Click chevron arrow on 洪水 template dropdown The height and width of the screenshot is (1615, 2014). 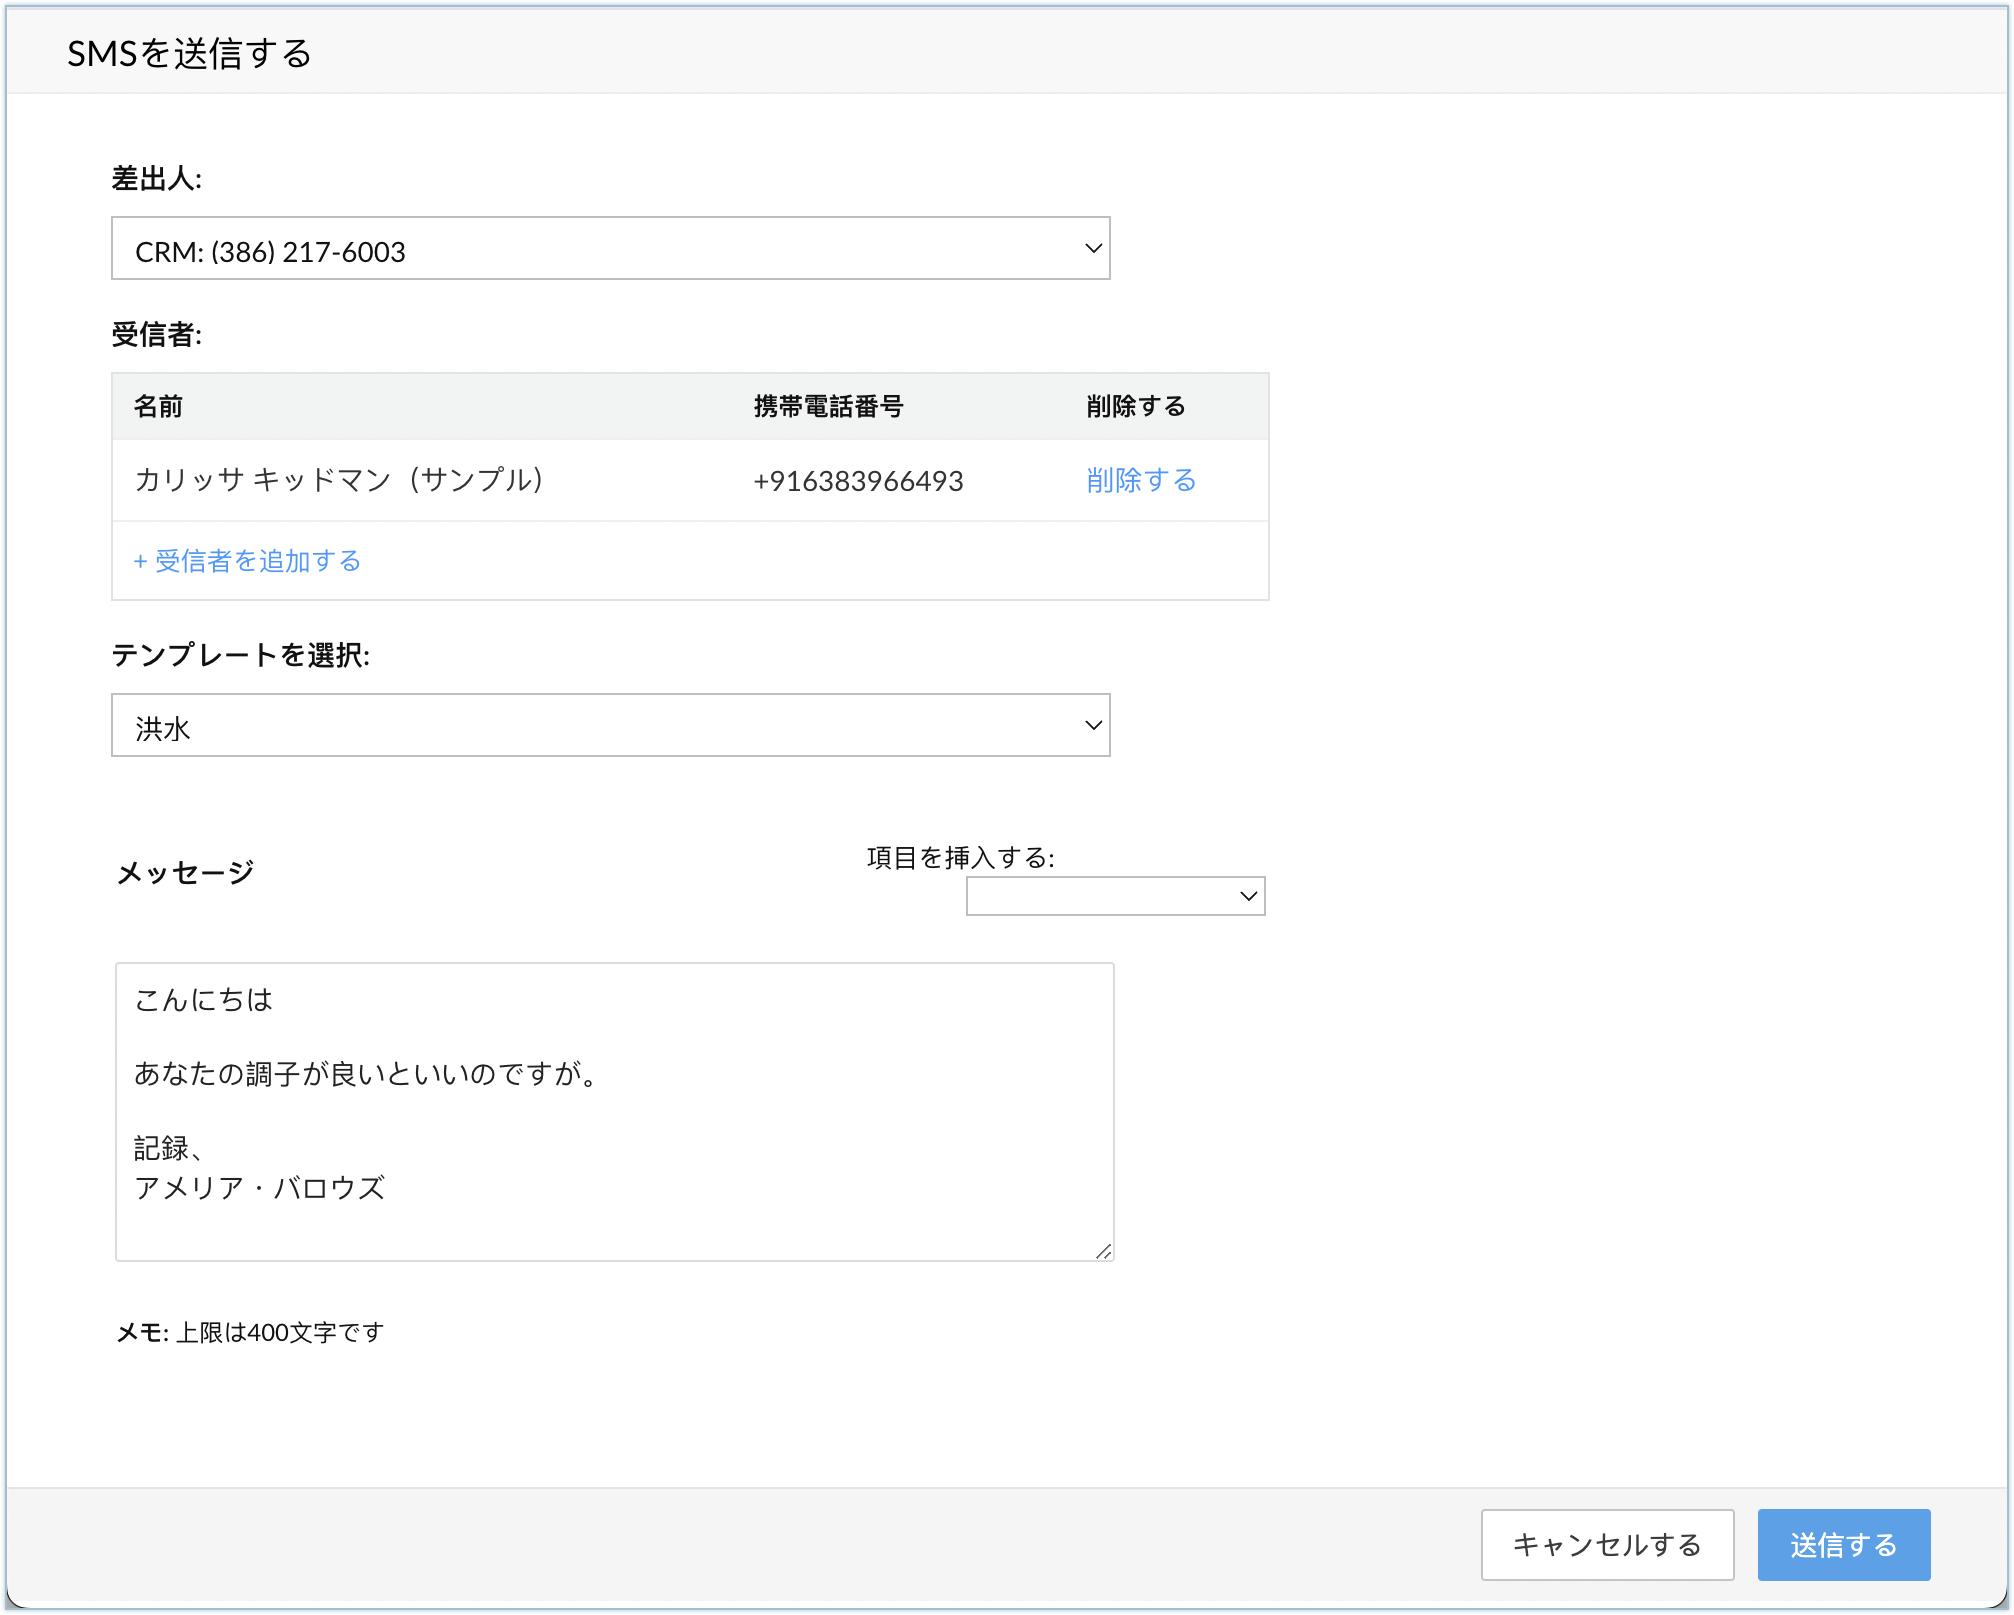click(1093, 726)
